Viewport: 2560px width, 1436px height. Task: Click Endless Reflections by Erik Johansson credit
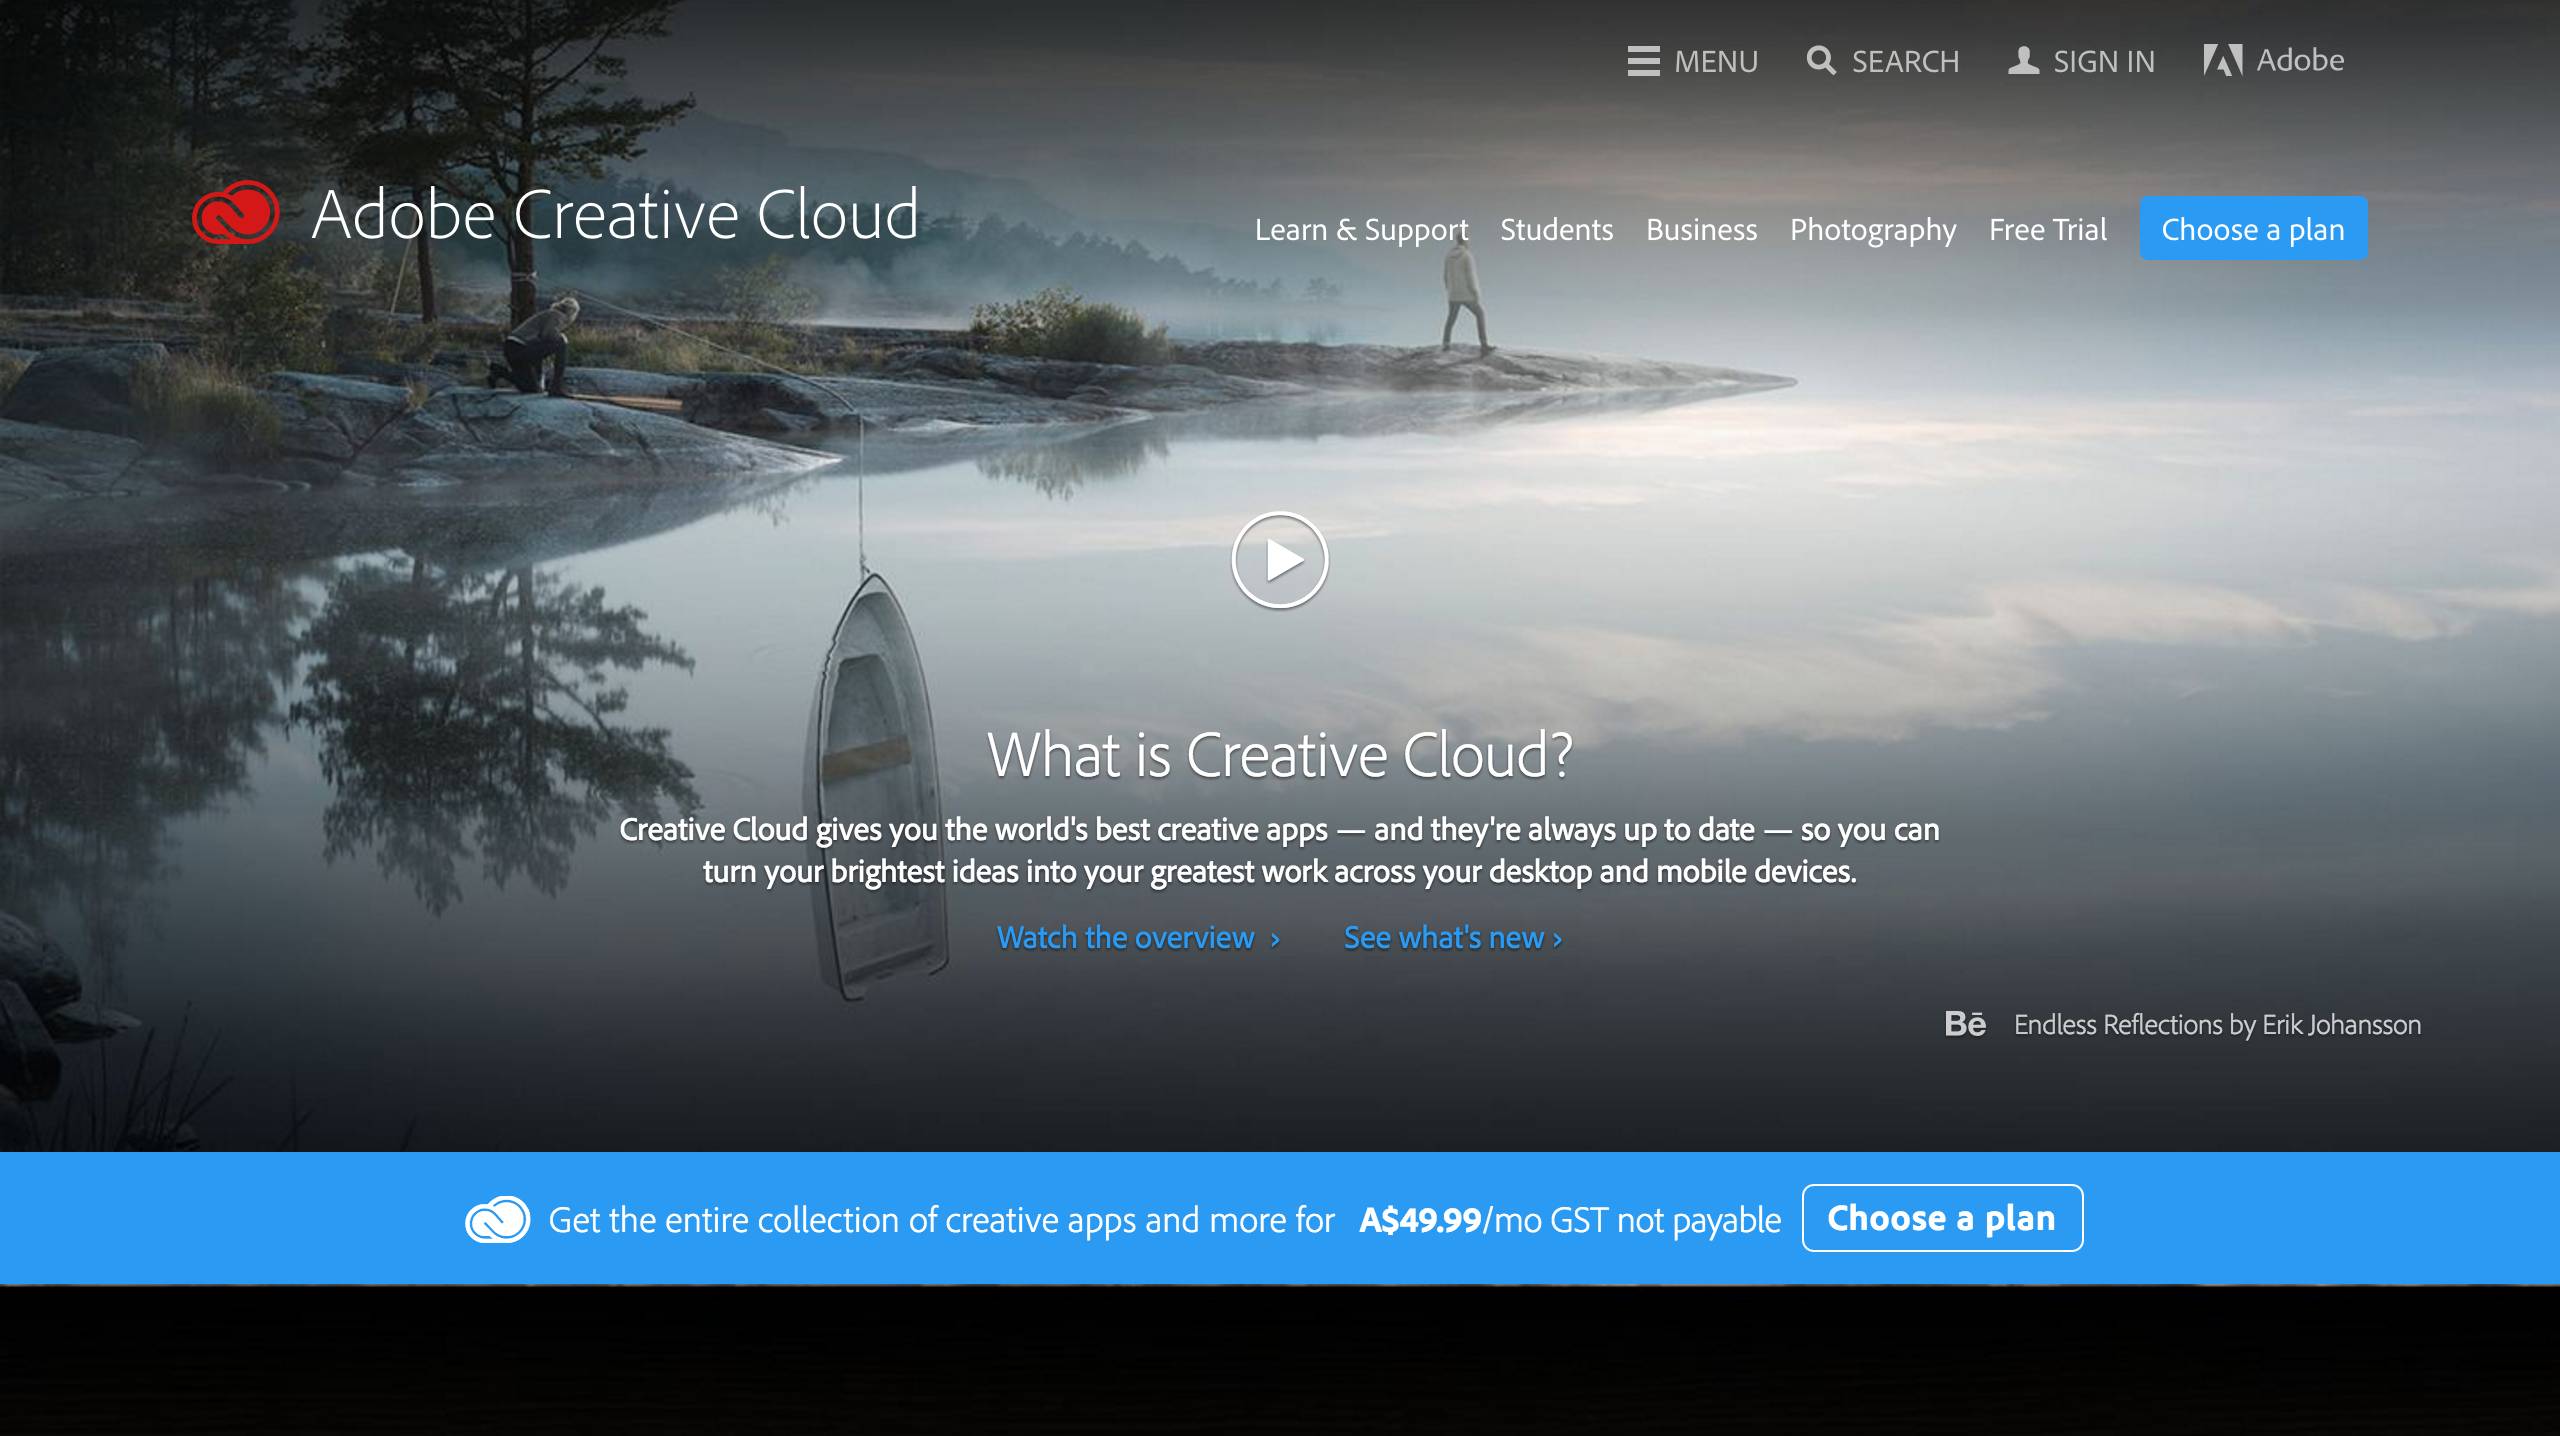[2217, 1025]
